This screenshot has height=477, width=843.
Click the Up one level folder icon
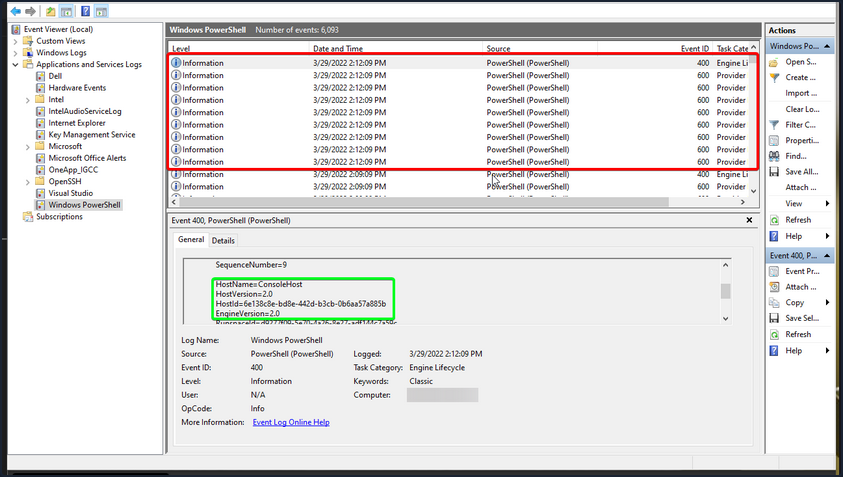pyautogui.click(x=51, y=11)
